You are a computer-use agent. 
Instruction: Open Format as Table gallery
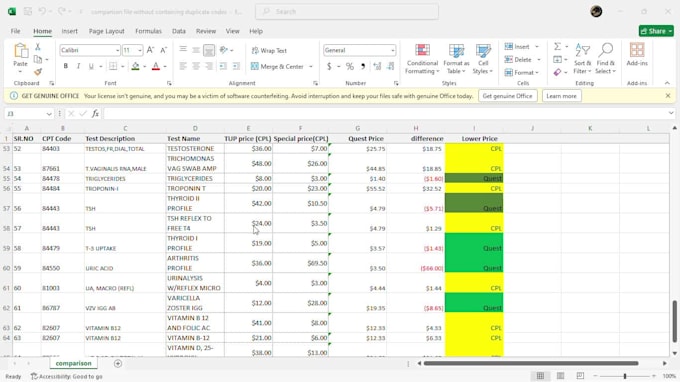click(x=456, y=59)
